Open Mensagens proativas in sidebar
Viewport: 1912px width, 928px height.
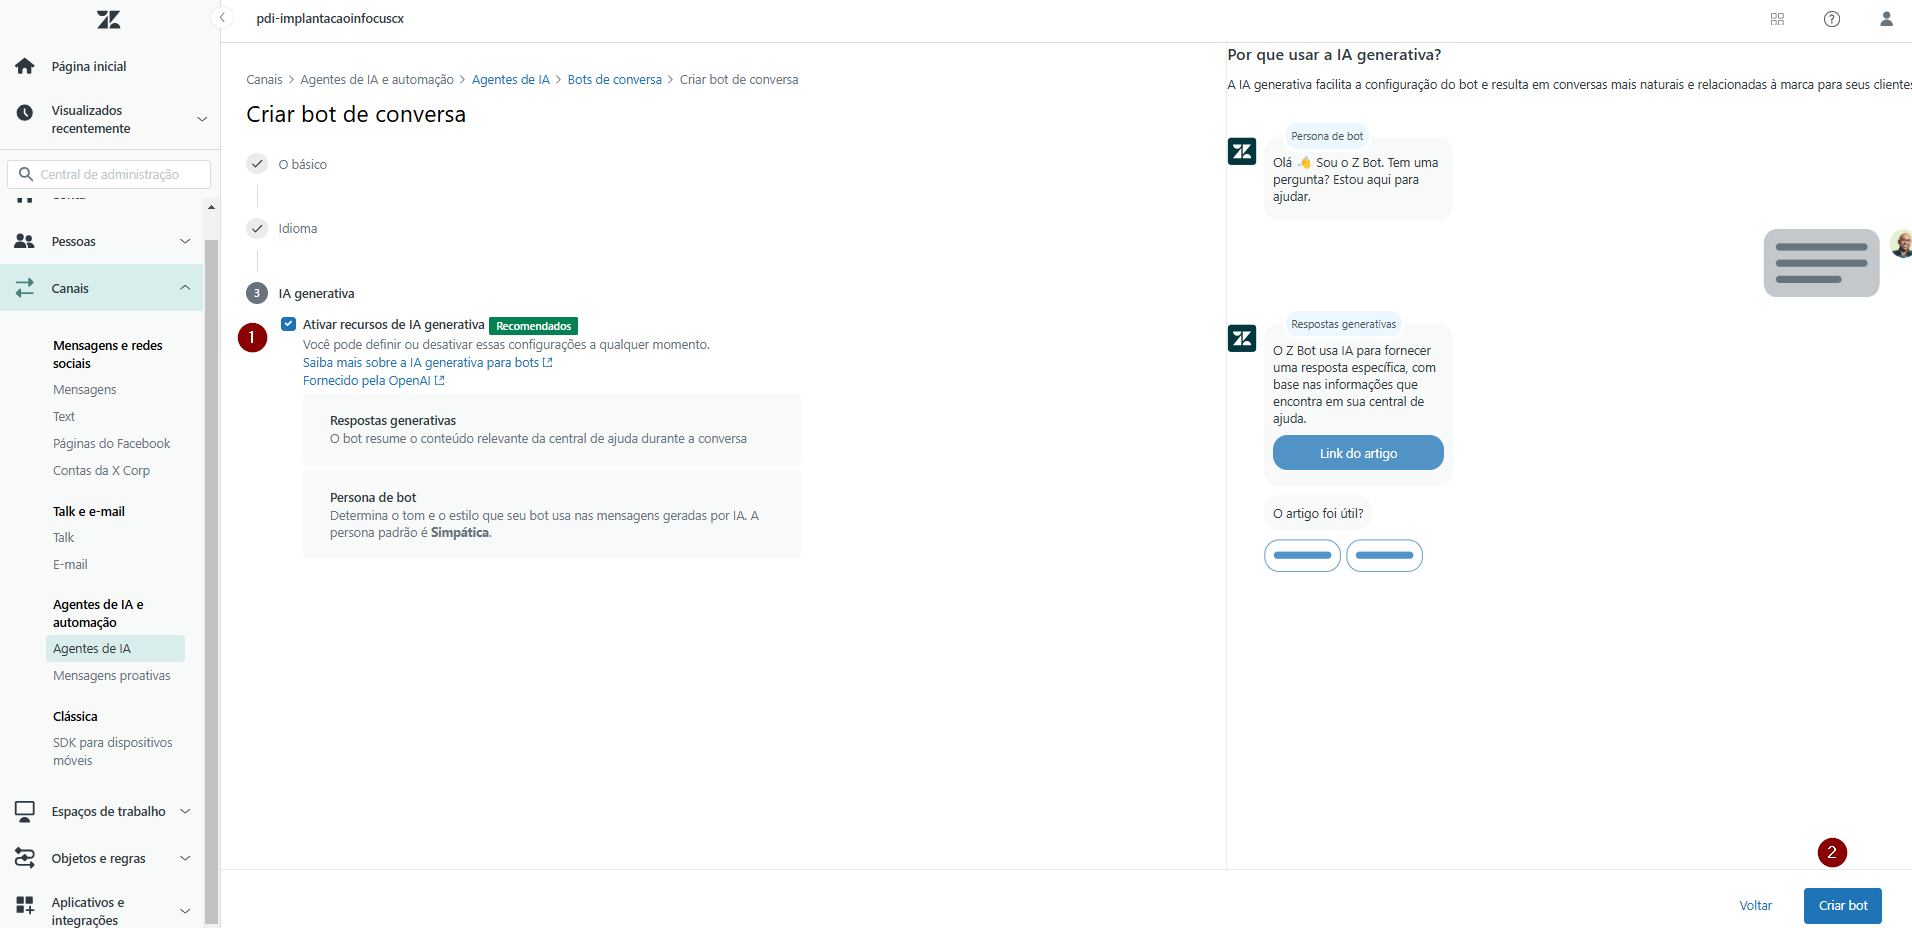pyautogui.click(x=111, y=676)
